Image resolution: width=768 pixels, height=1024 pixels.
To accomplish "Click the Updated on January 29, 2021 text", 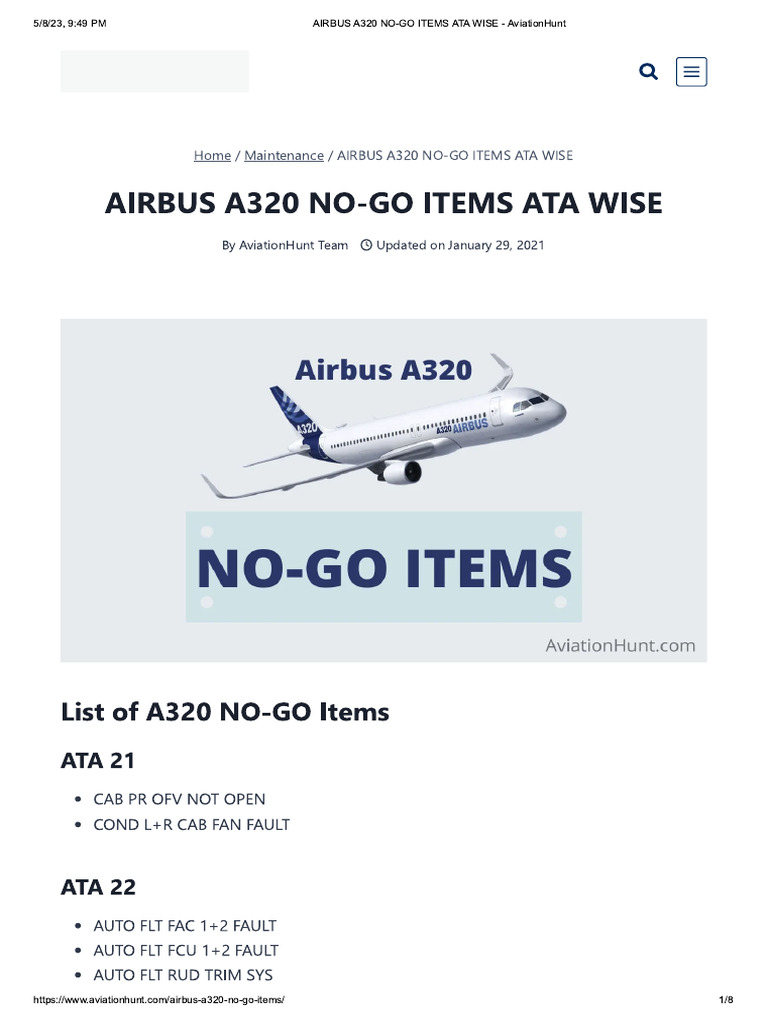I will click(460, 245).
